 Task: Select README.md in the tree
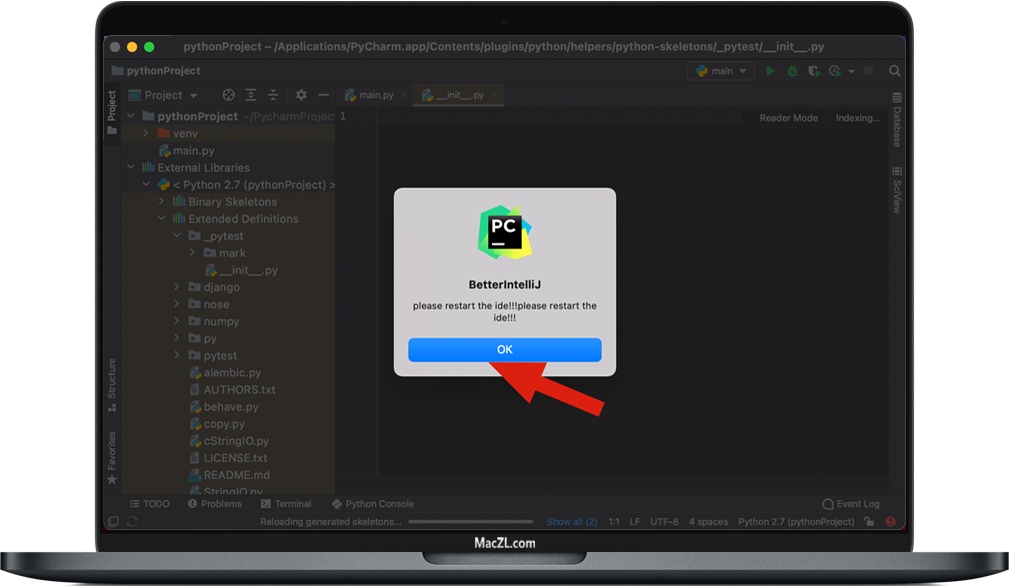229,475
